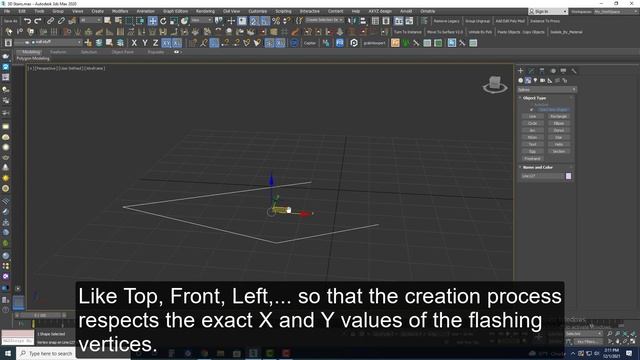Open the Customize menu

click(x=258, y=11)
